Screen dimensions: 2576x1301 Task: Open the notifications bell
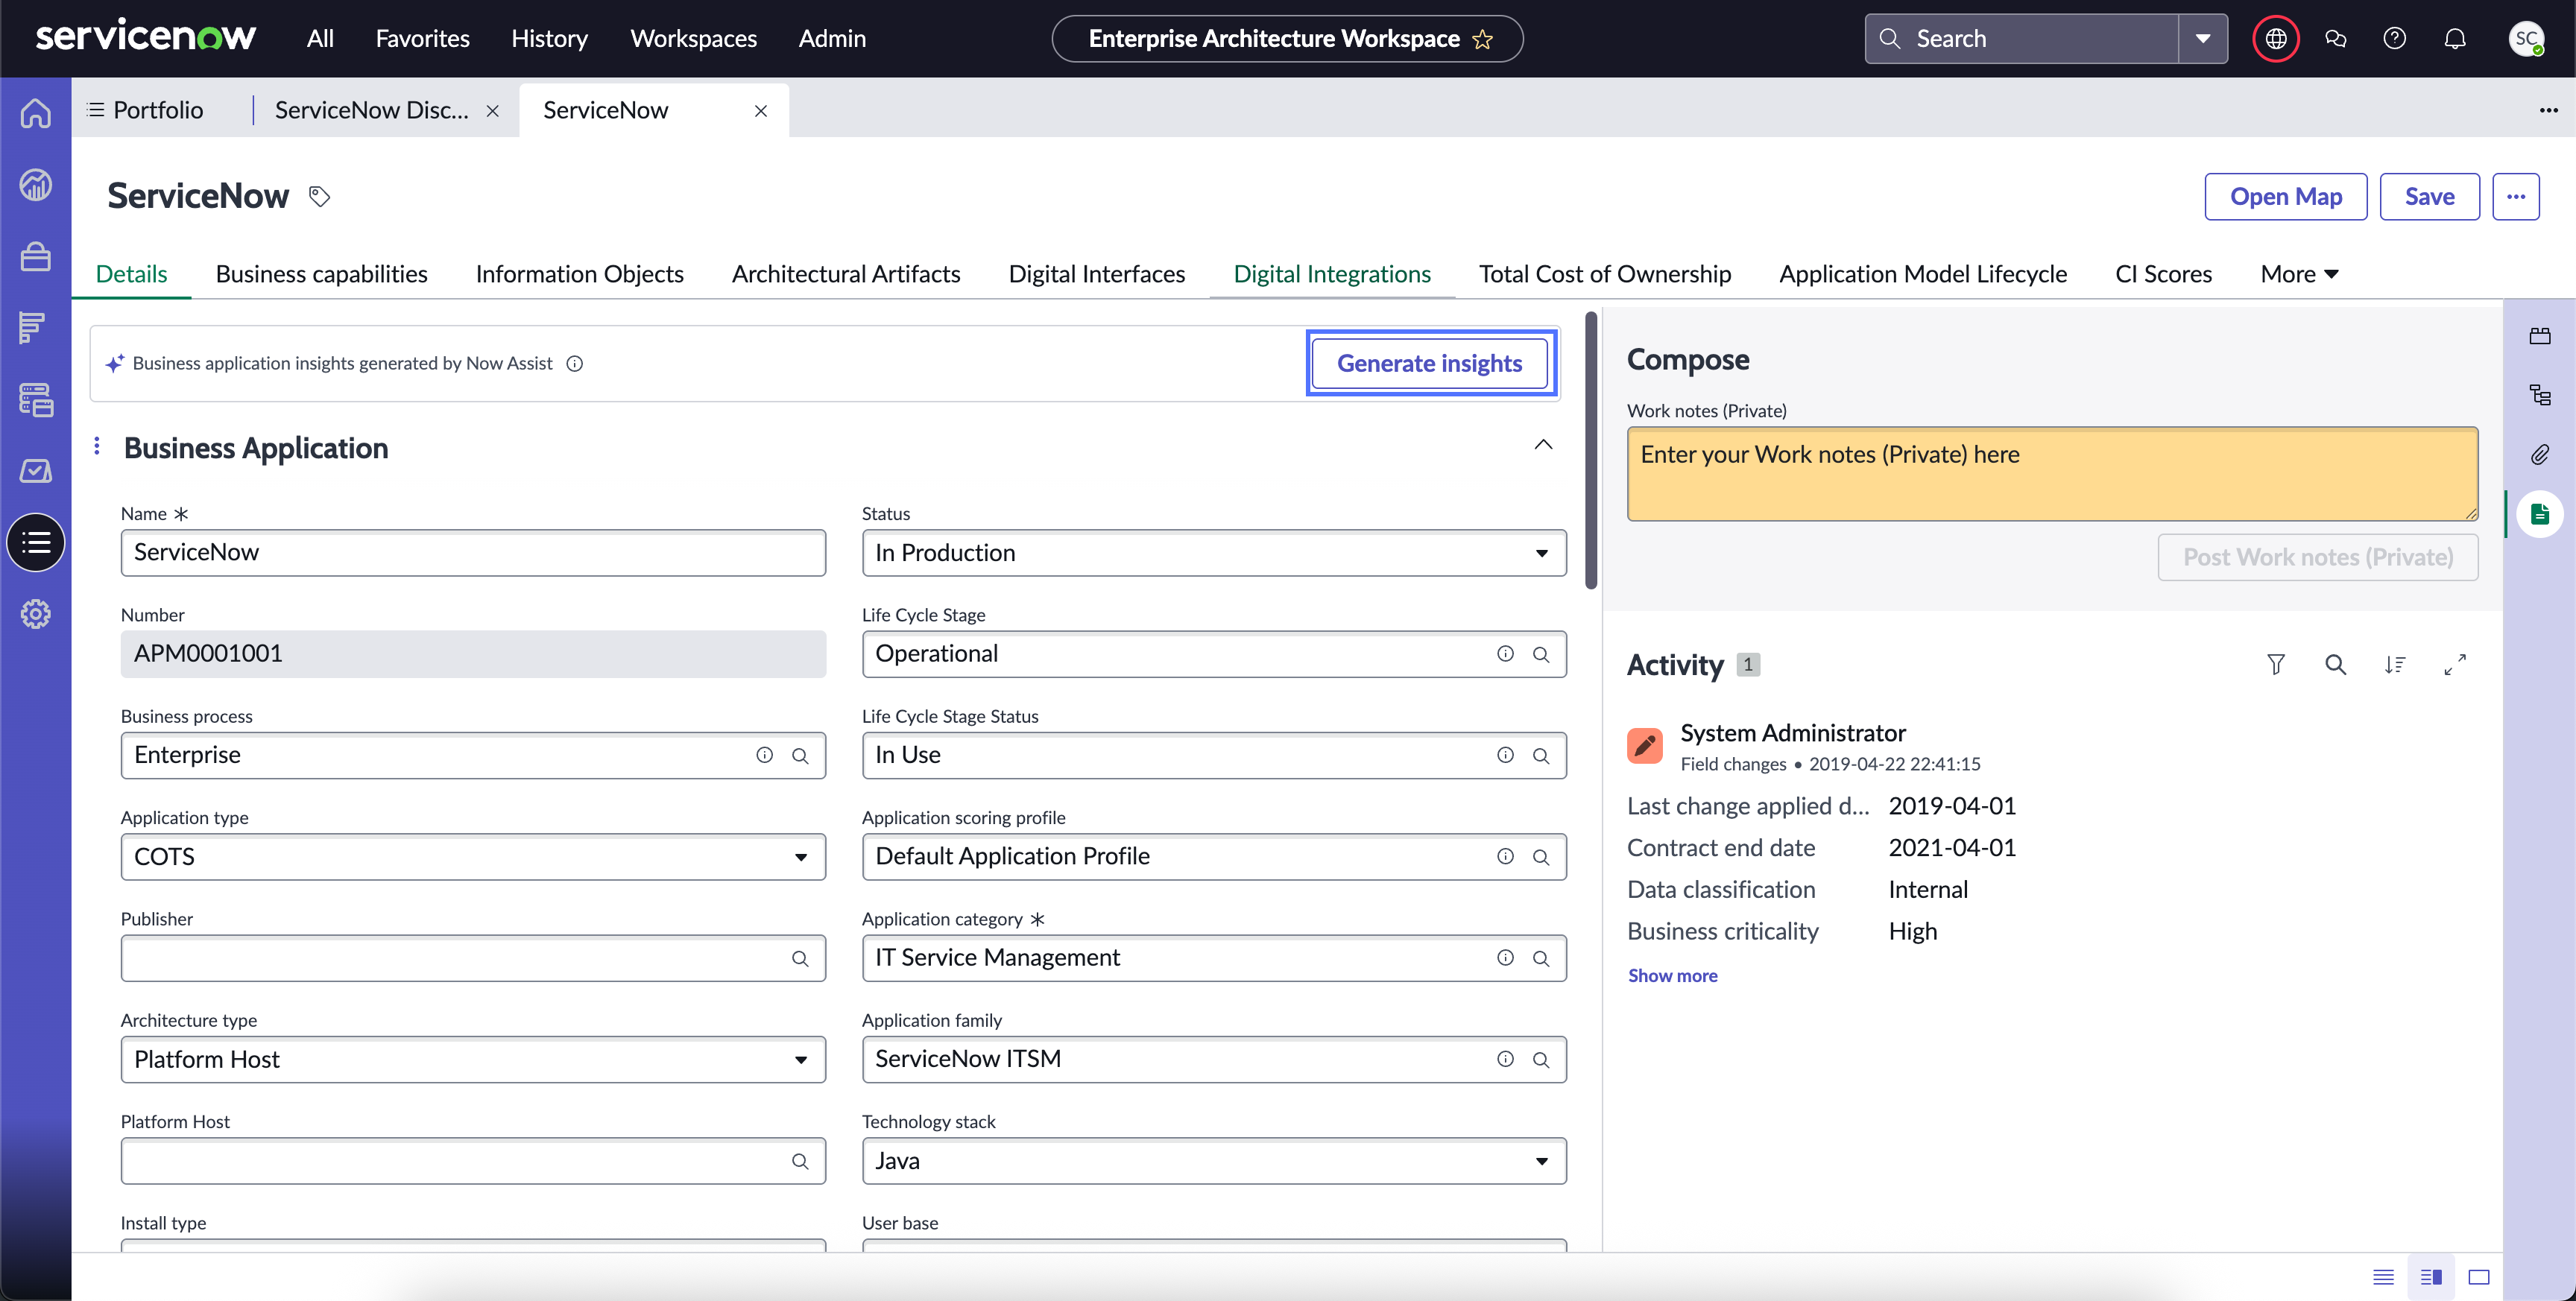[x=2455, y=39]
